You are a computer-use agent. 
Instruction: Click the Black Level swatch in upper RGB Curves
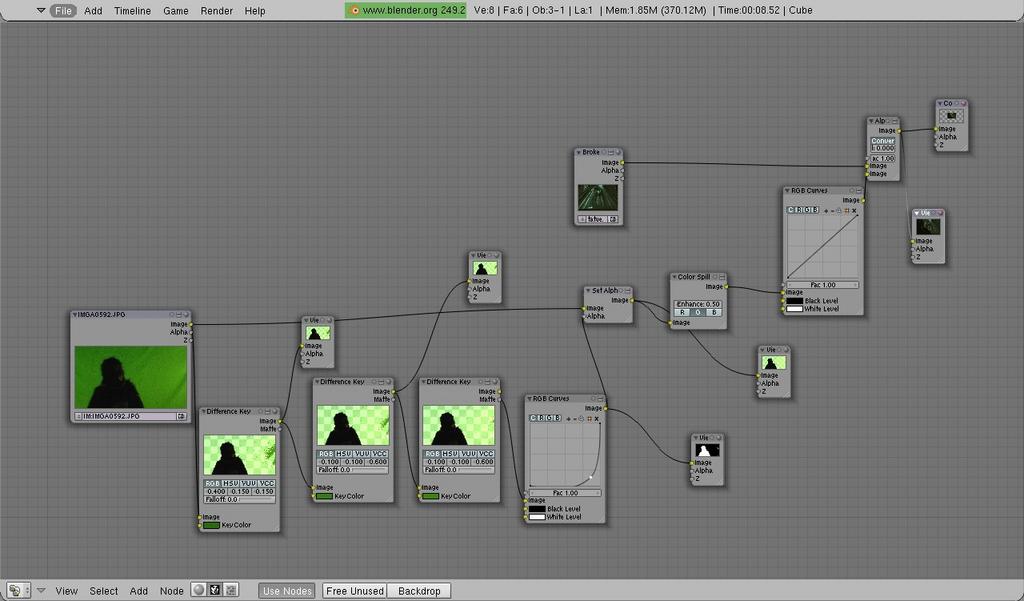tap(794, 301)
